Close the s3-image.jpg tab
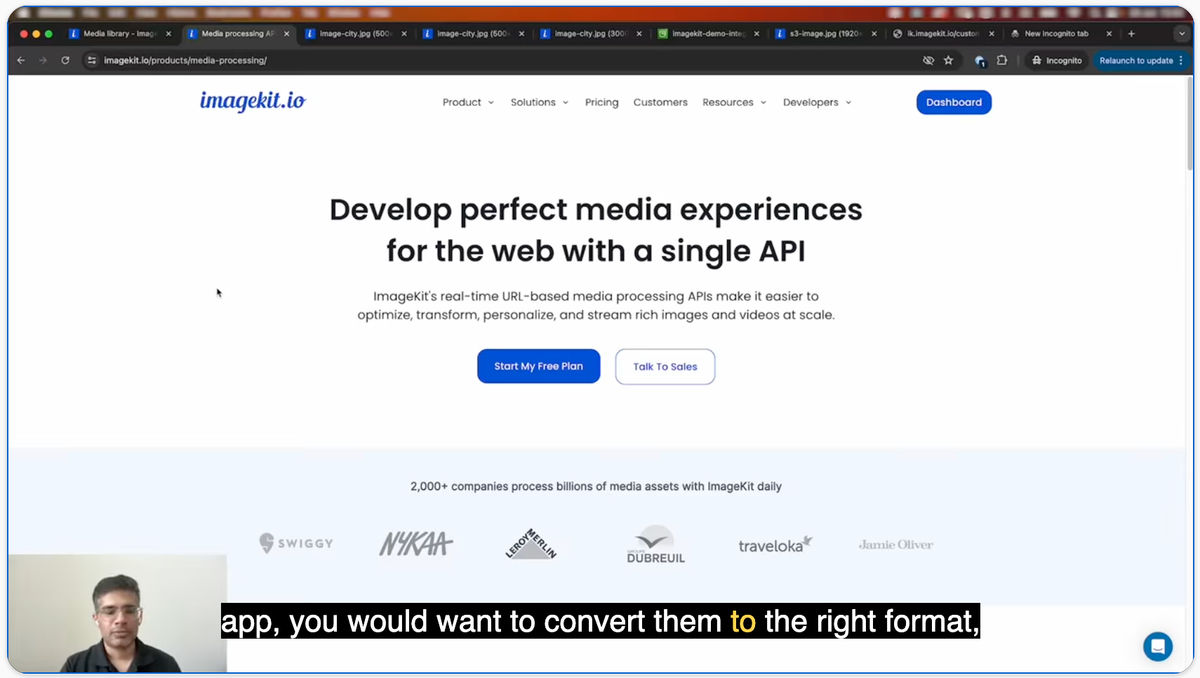The height and width of the screenshot is (678, 1200). 875,33
